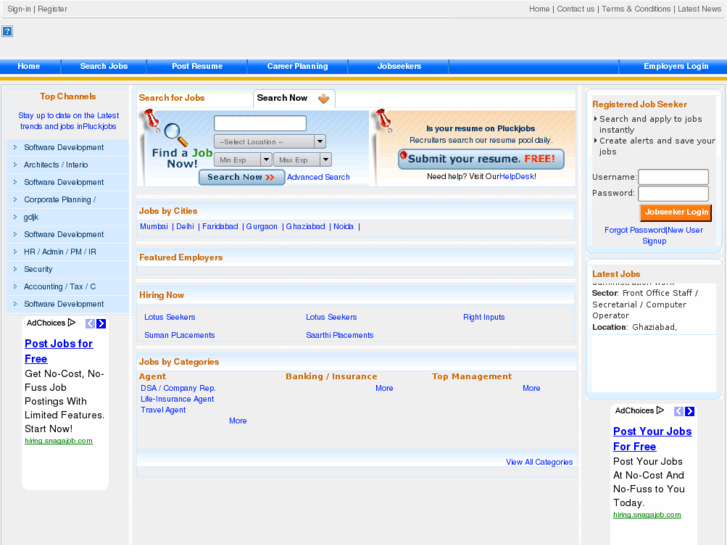Viewport: 727px width, 545px height.
Task: Browse jobs in Faridabad
Action: point(220,226)
